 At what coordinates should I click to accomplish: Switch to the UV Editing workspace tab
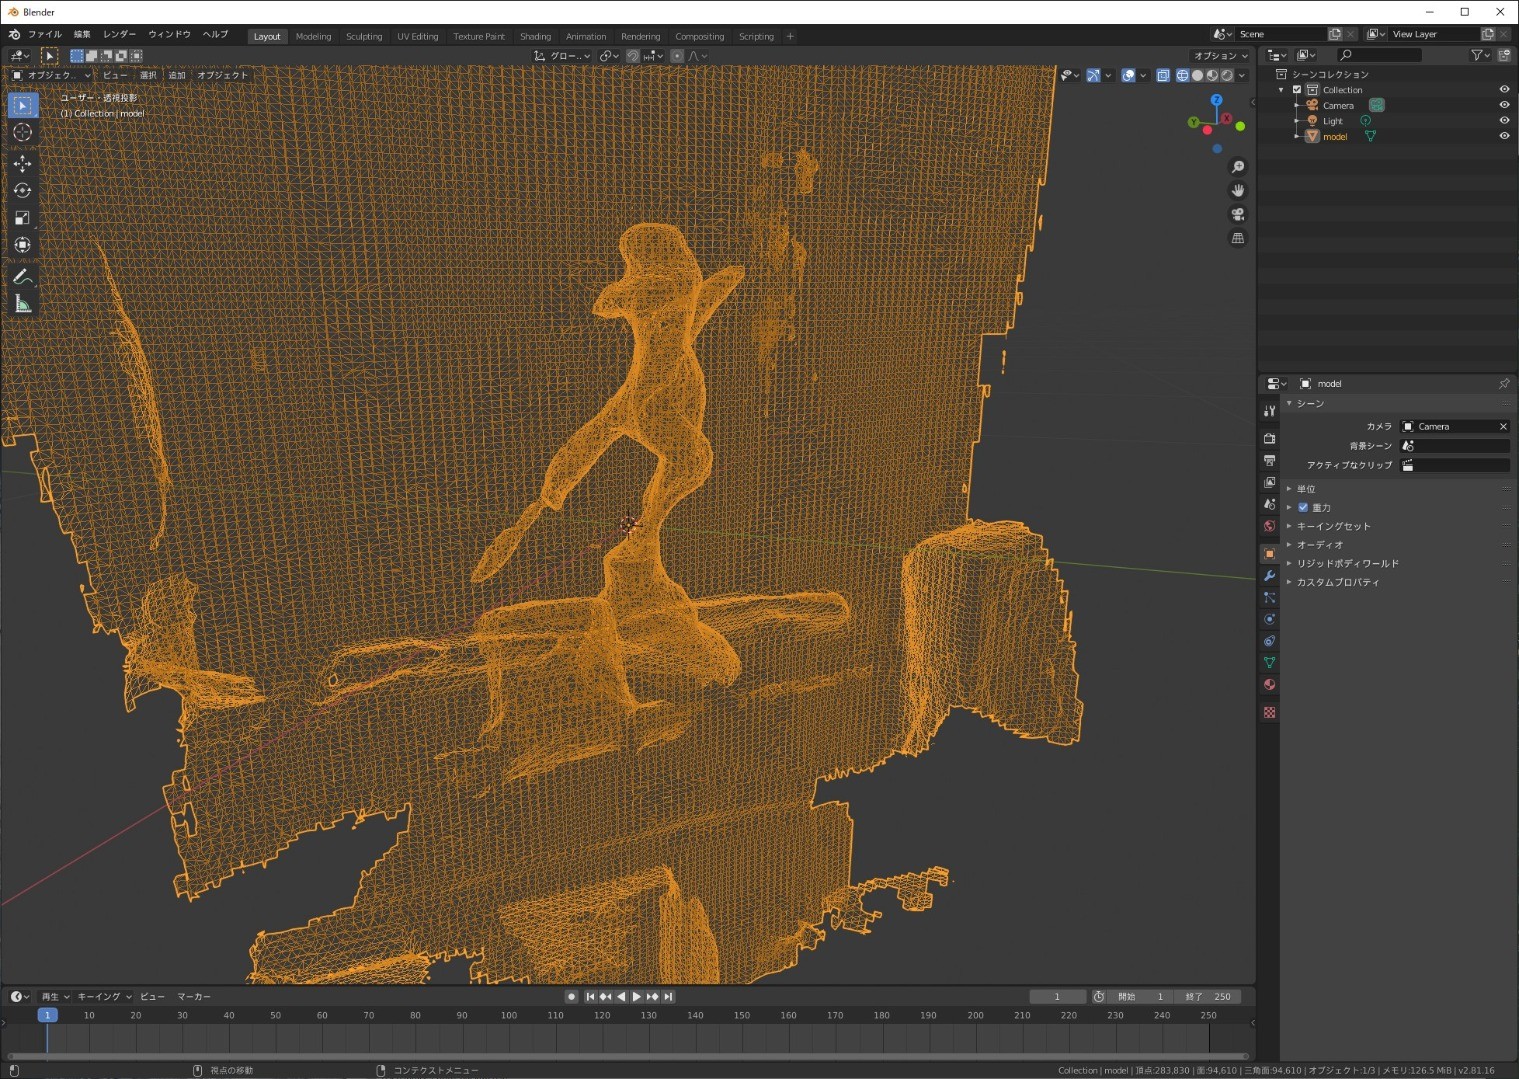pos(417,36)
